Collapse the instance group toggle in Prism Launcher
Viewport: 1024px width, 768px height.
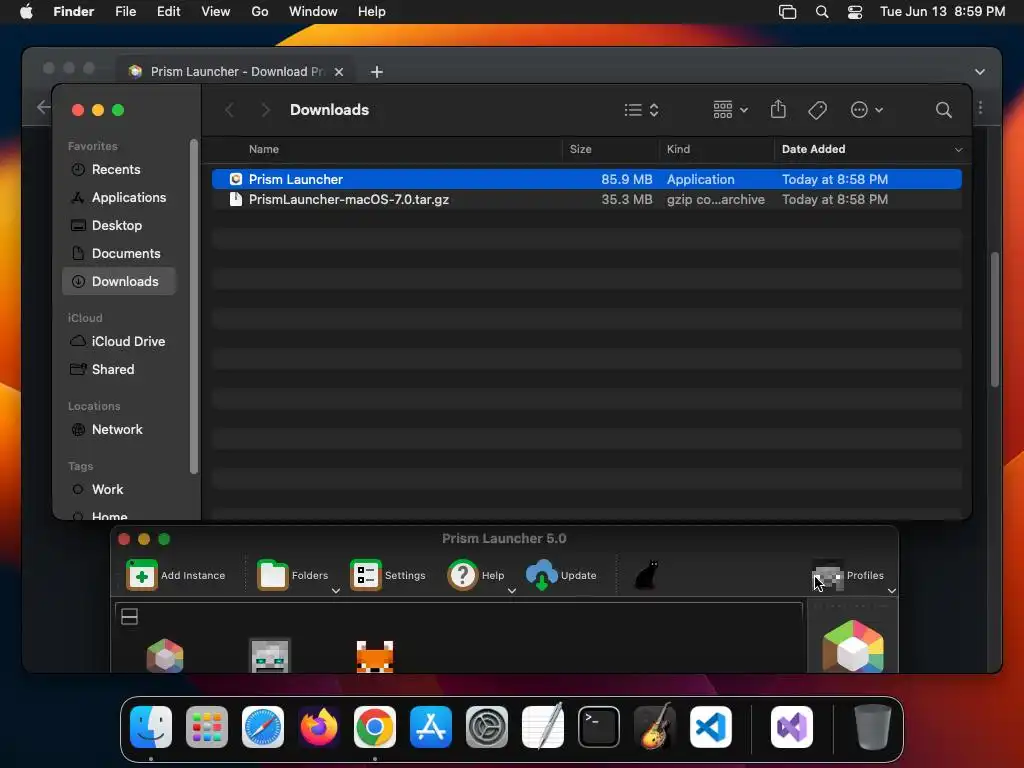click(129, 616)
